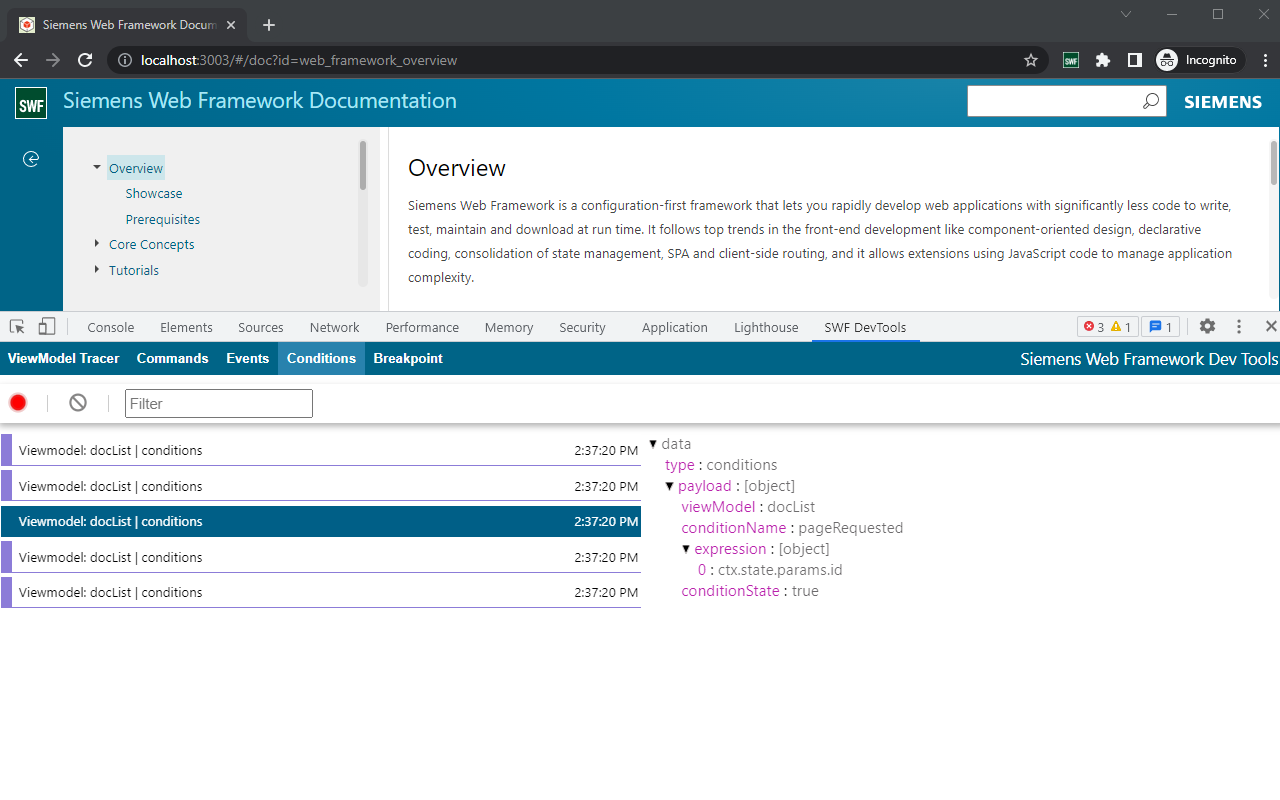The height and width of the screenshot is (800, 1280).
Task: Bookmark page with the star icon
Action: 1031,60
